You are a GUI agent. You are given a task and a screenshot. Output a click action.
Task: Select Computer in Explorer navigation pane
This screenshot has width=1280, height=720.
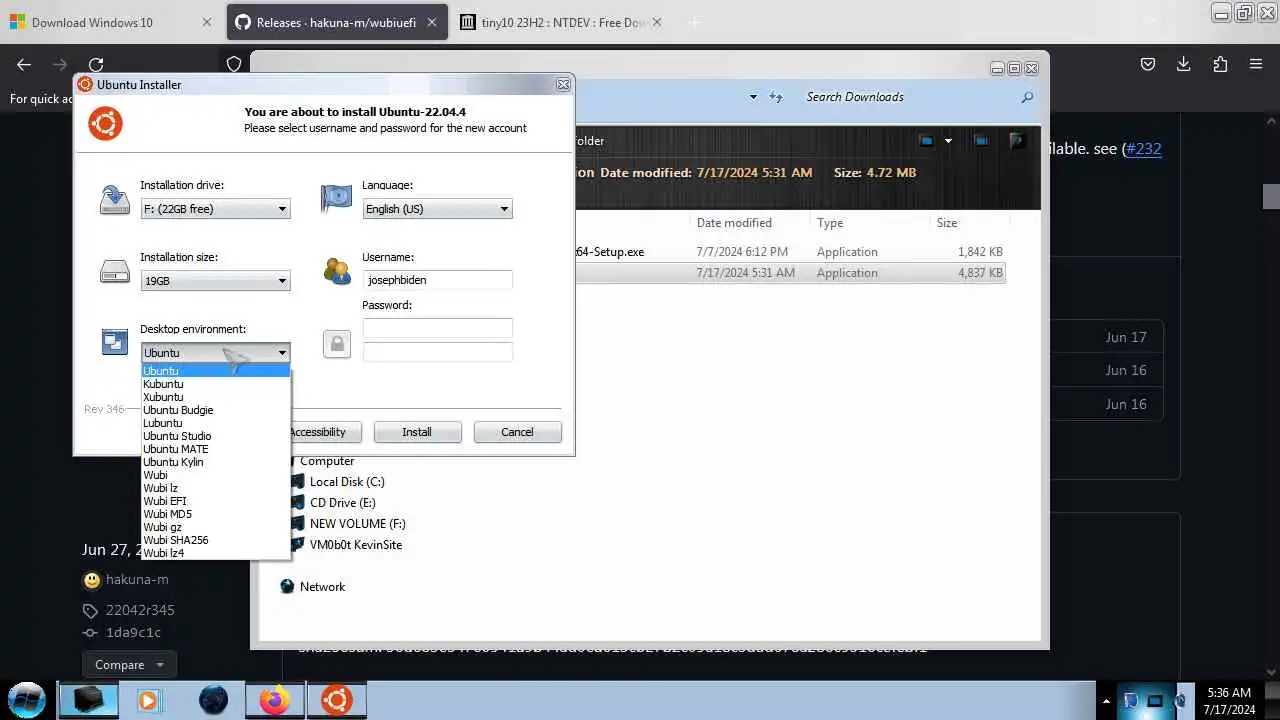(x=327, y=461)
